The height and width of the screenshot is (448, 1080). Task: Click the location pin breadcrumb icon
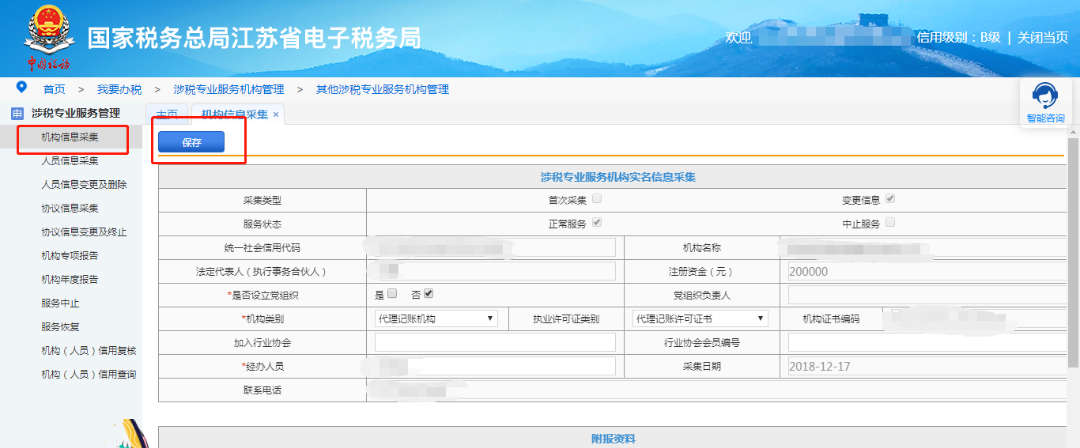21,88
